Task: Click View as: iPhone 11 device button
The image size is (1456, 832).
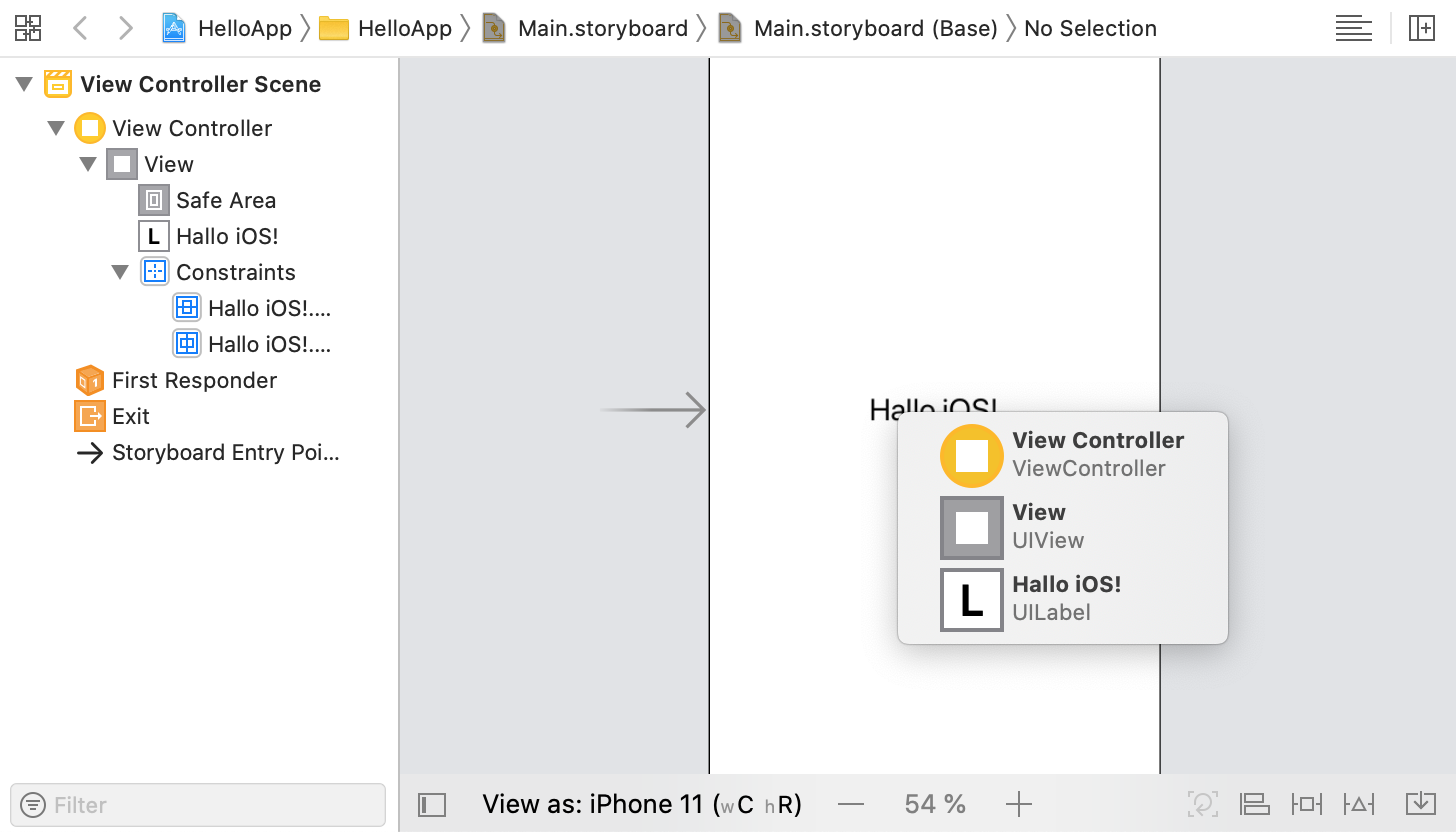Action: [x=642, y=804]
